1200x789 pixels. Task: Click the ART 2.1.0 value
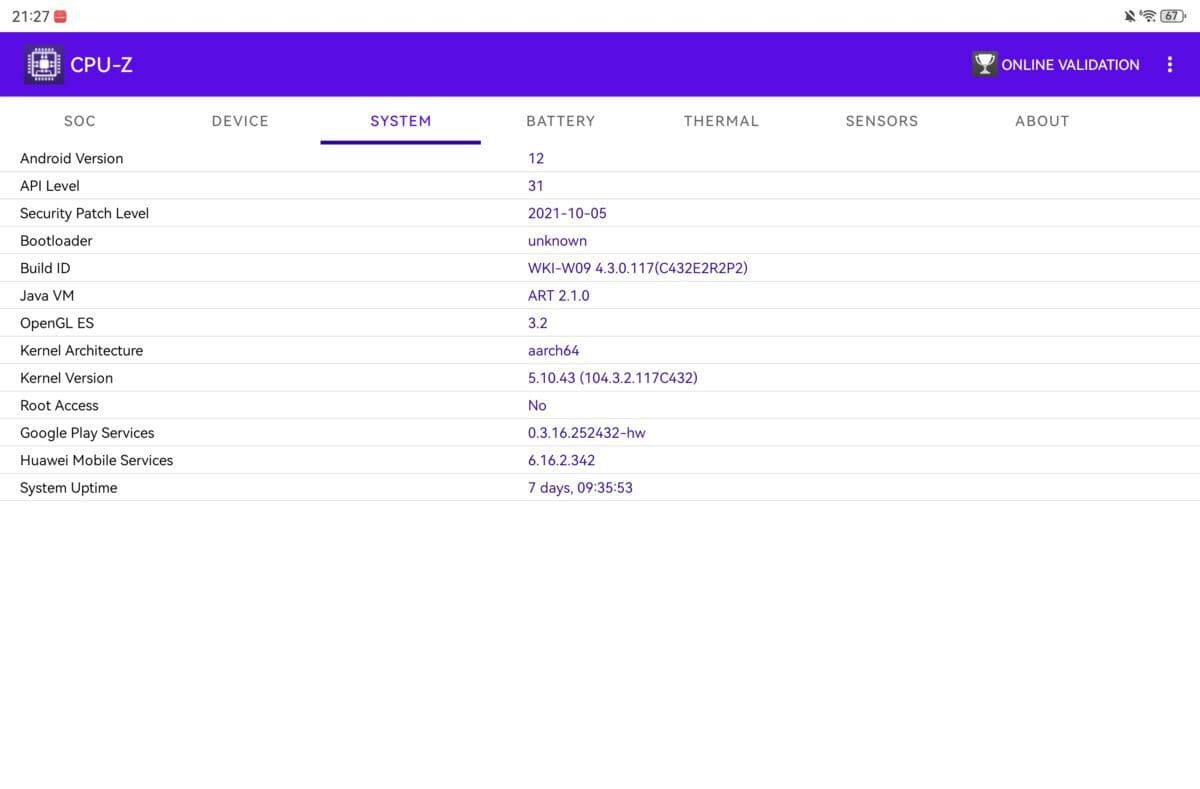(x=559, y=296)
